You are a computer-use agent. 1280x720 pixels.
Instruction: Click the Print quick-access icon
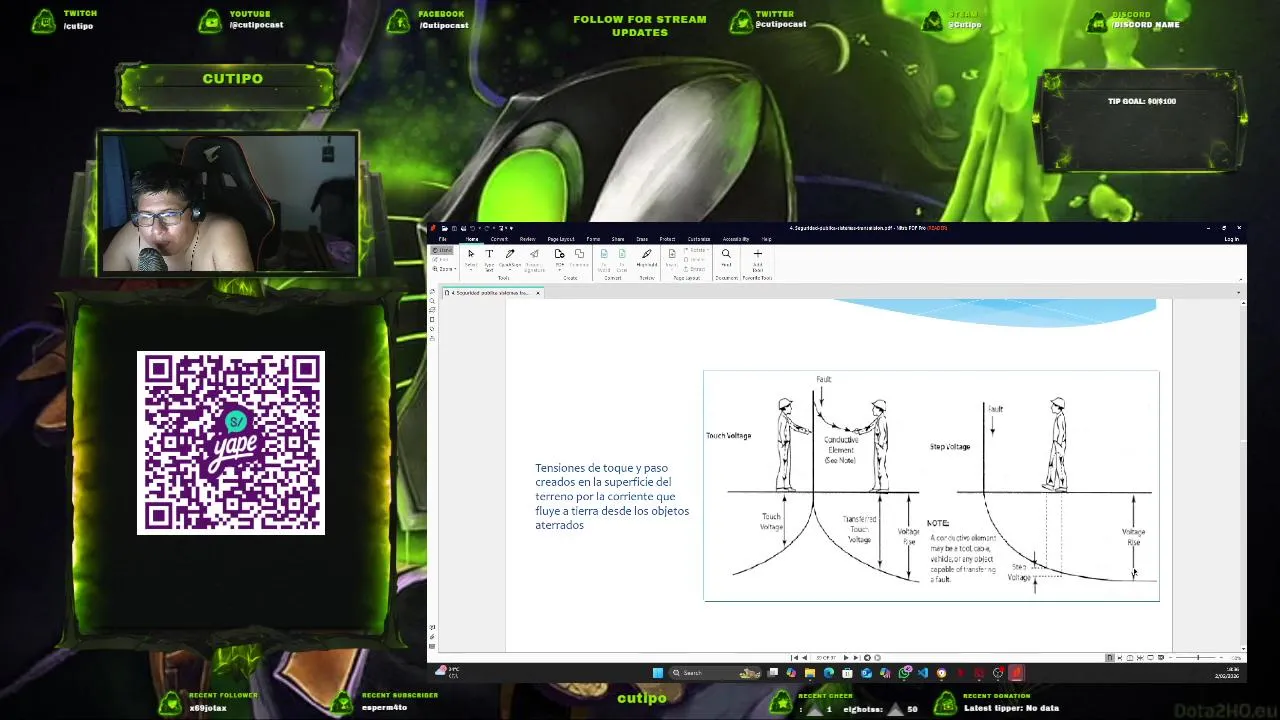[x=463, y=228]
